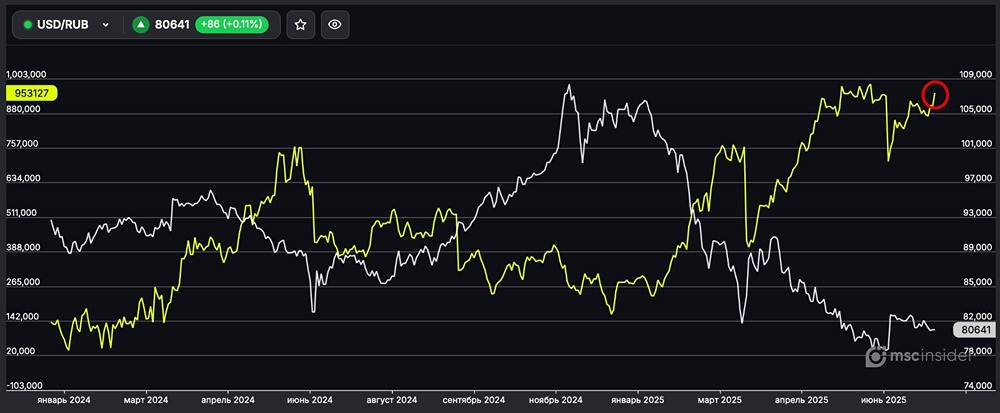Open the USD/RUB instrument dropdown
The height and width of the screenshot is (413, 1000).
pyautogui.click(x=66, y=25)
